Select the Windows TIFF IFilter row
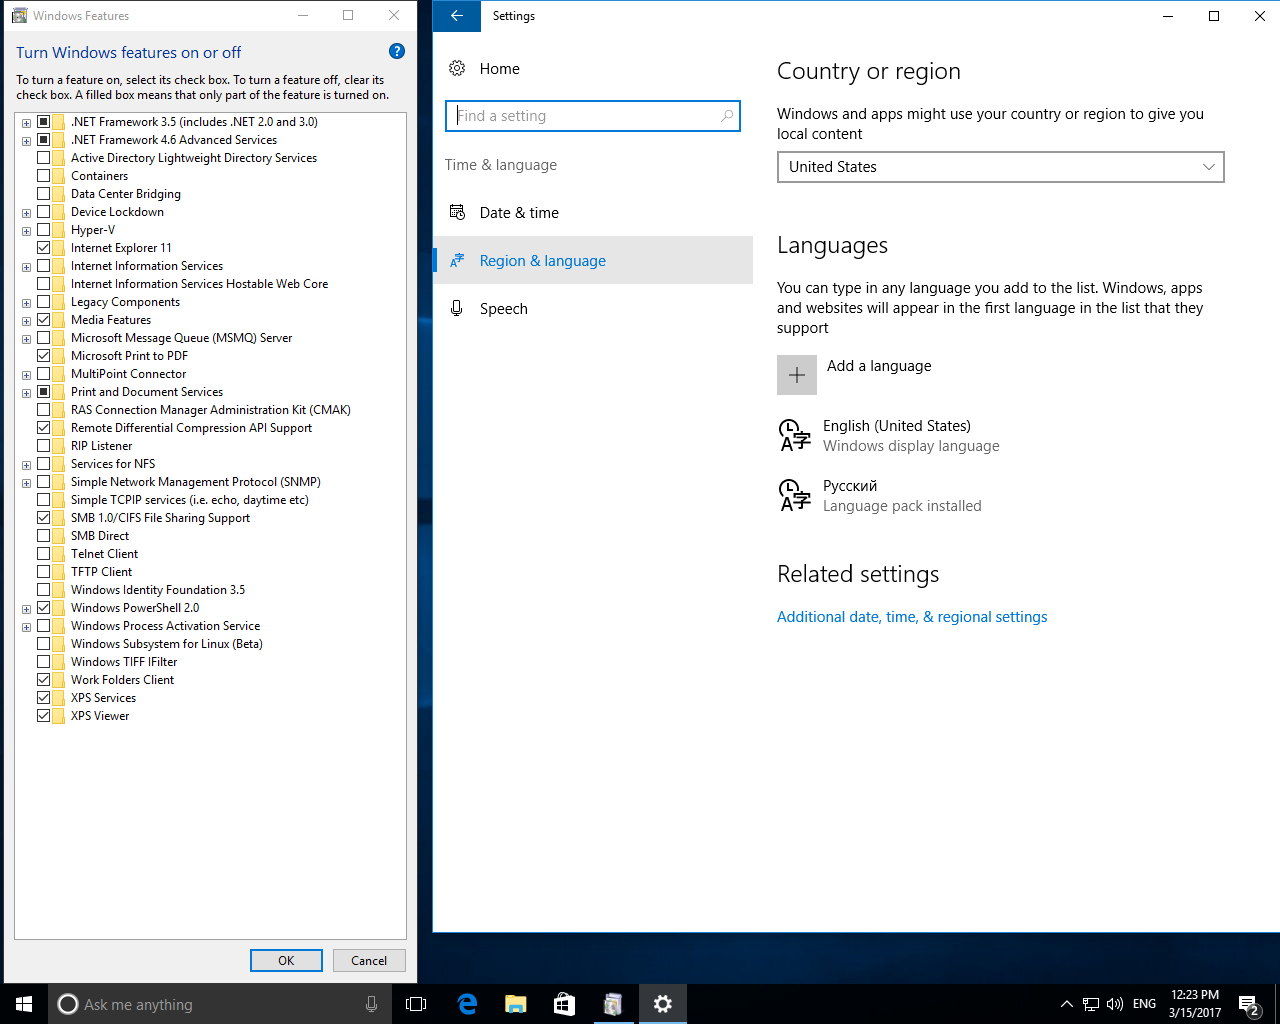Screen dimensions: 1280x1024 click(x=124, y=661)
